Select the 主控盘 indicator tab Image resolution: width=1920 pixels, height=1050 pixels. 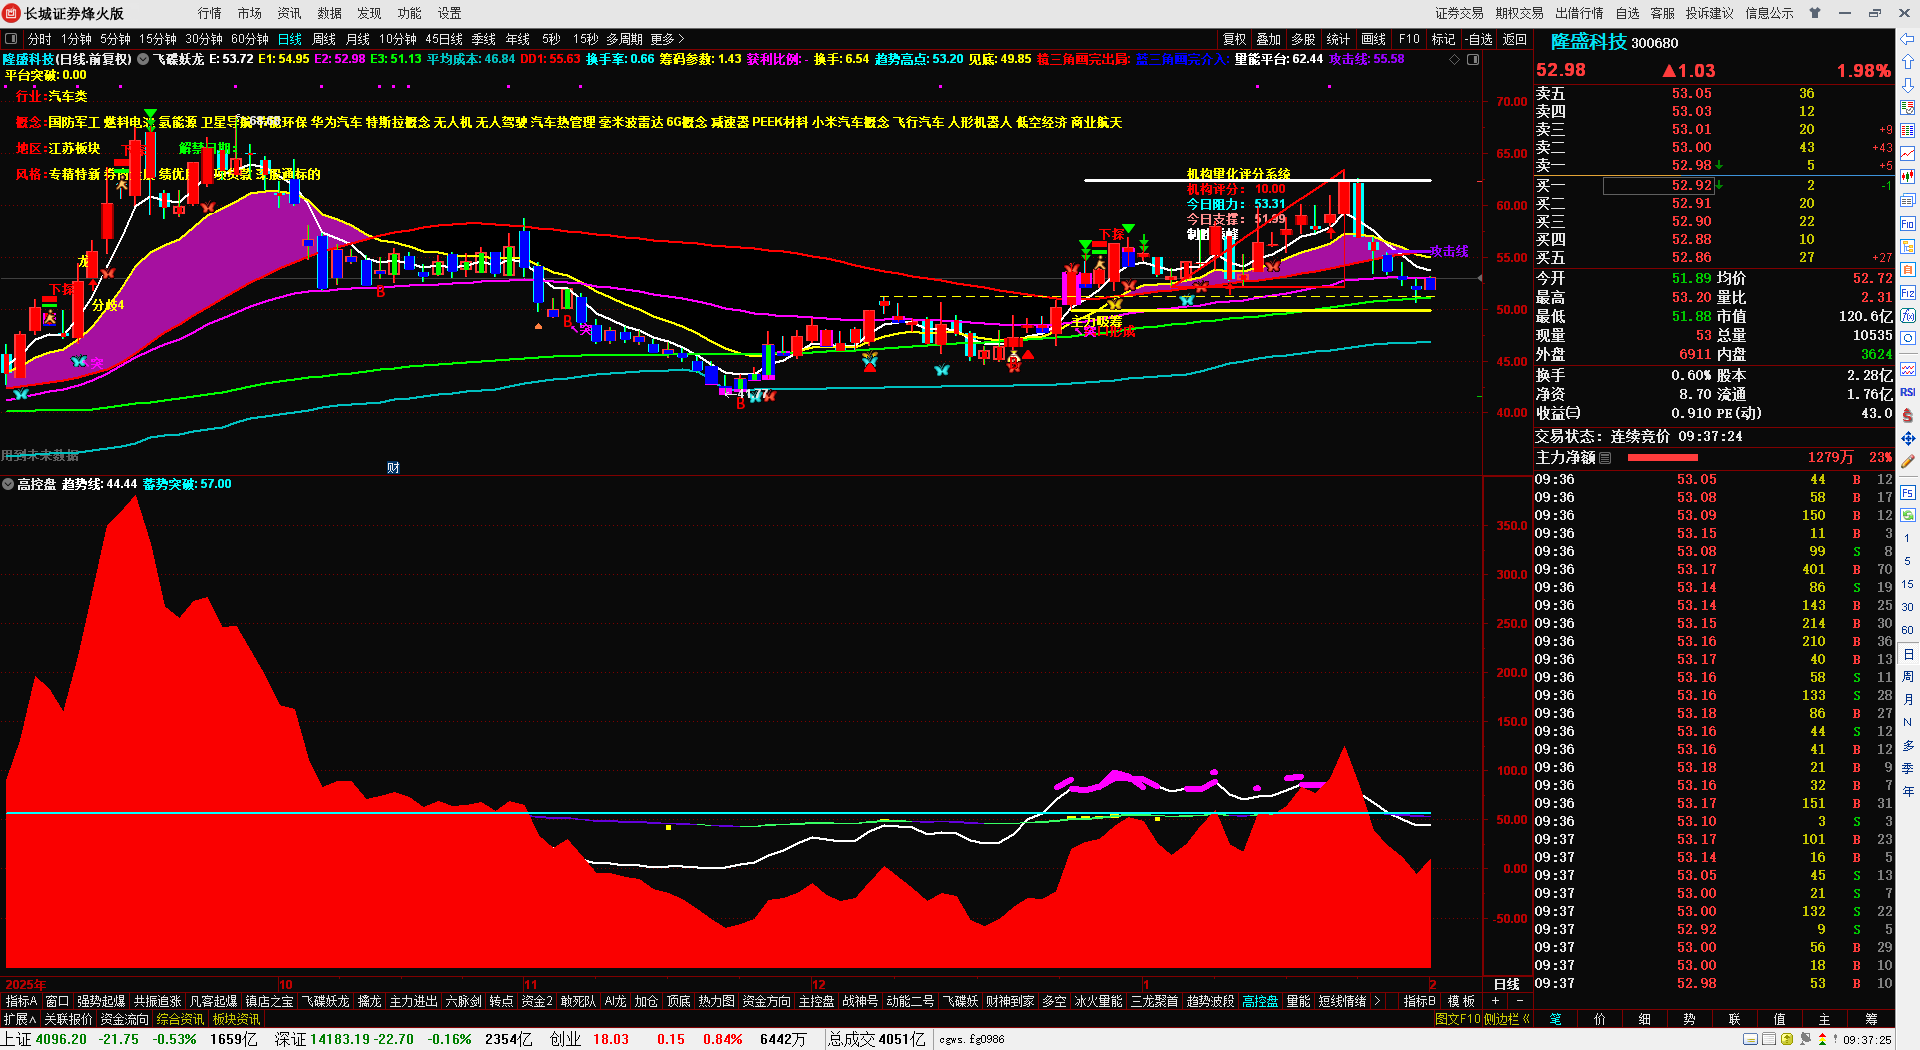coord(817,1001)
